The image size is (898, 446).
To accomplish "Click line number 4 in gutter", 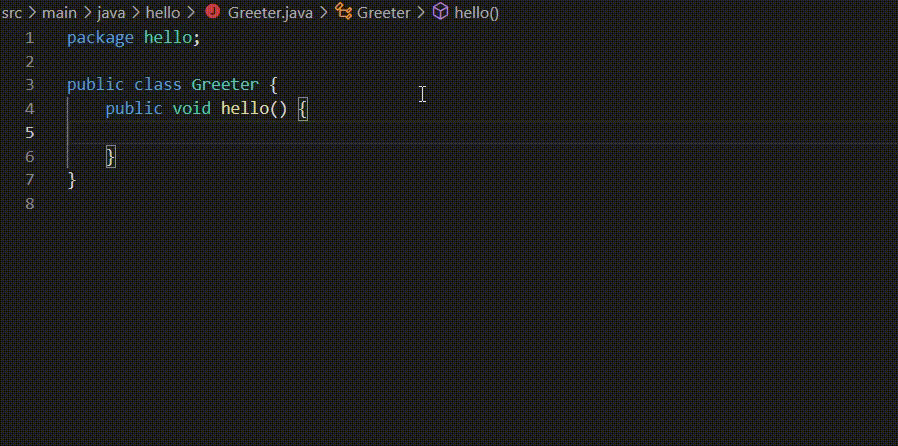I will pyautogui.click(x=30, y=109).
